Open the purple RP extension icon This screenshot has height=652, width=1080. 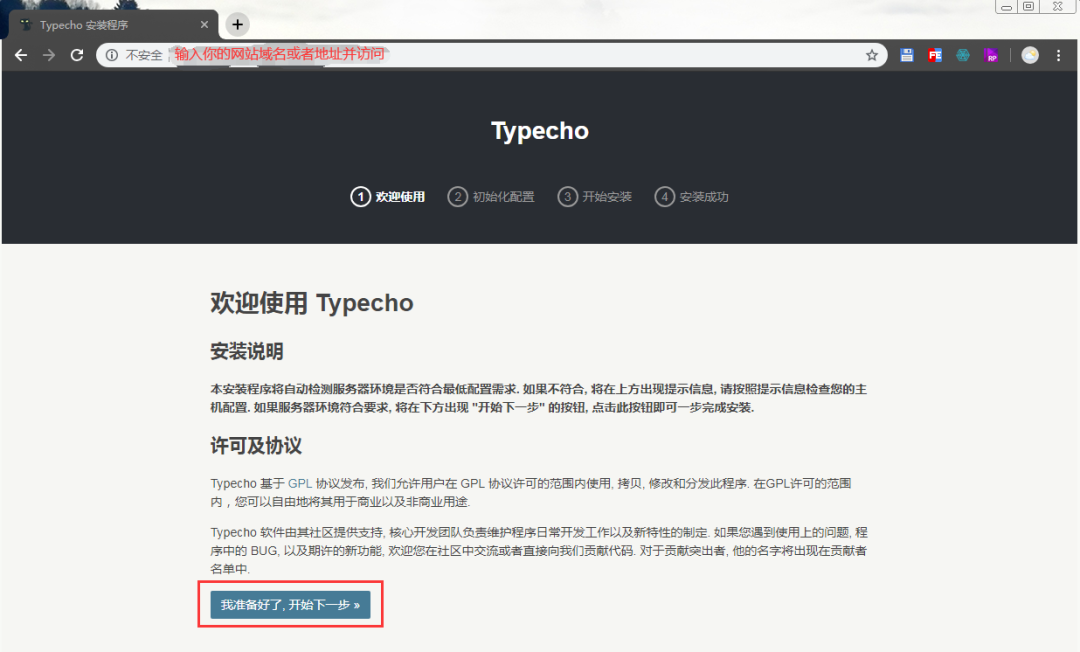click(991, 55)
